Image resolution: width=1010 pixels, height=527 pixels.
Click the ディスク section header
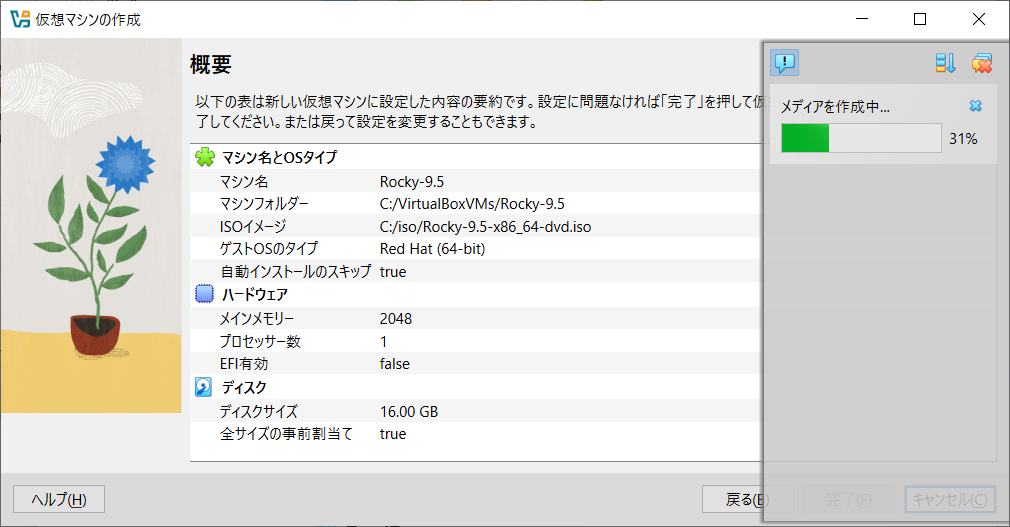coord(244,387)
